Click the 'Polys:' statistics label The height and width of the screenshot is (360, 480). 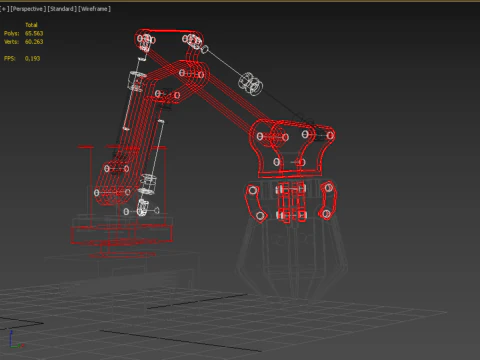(12, 33)
